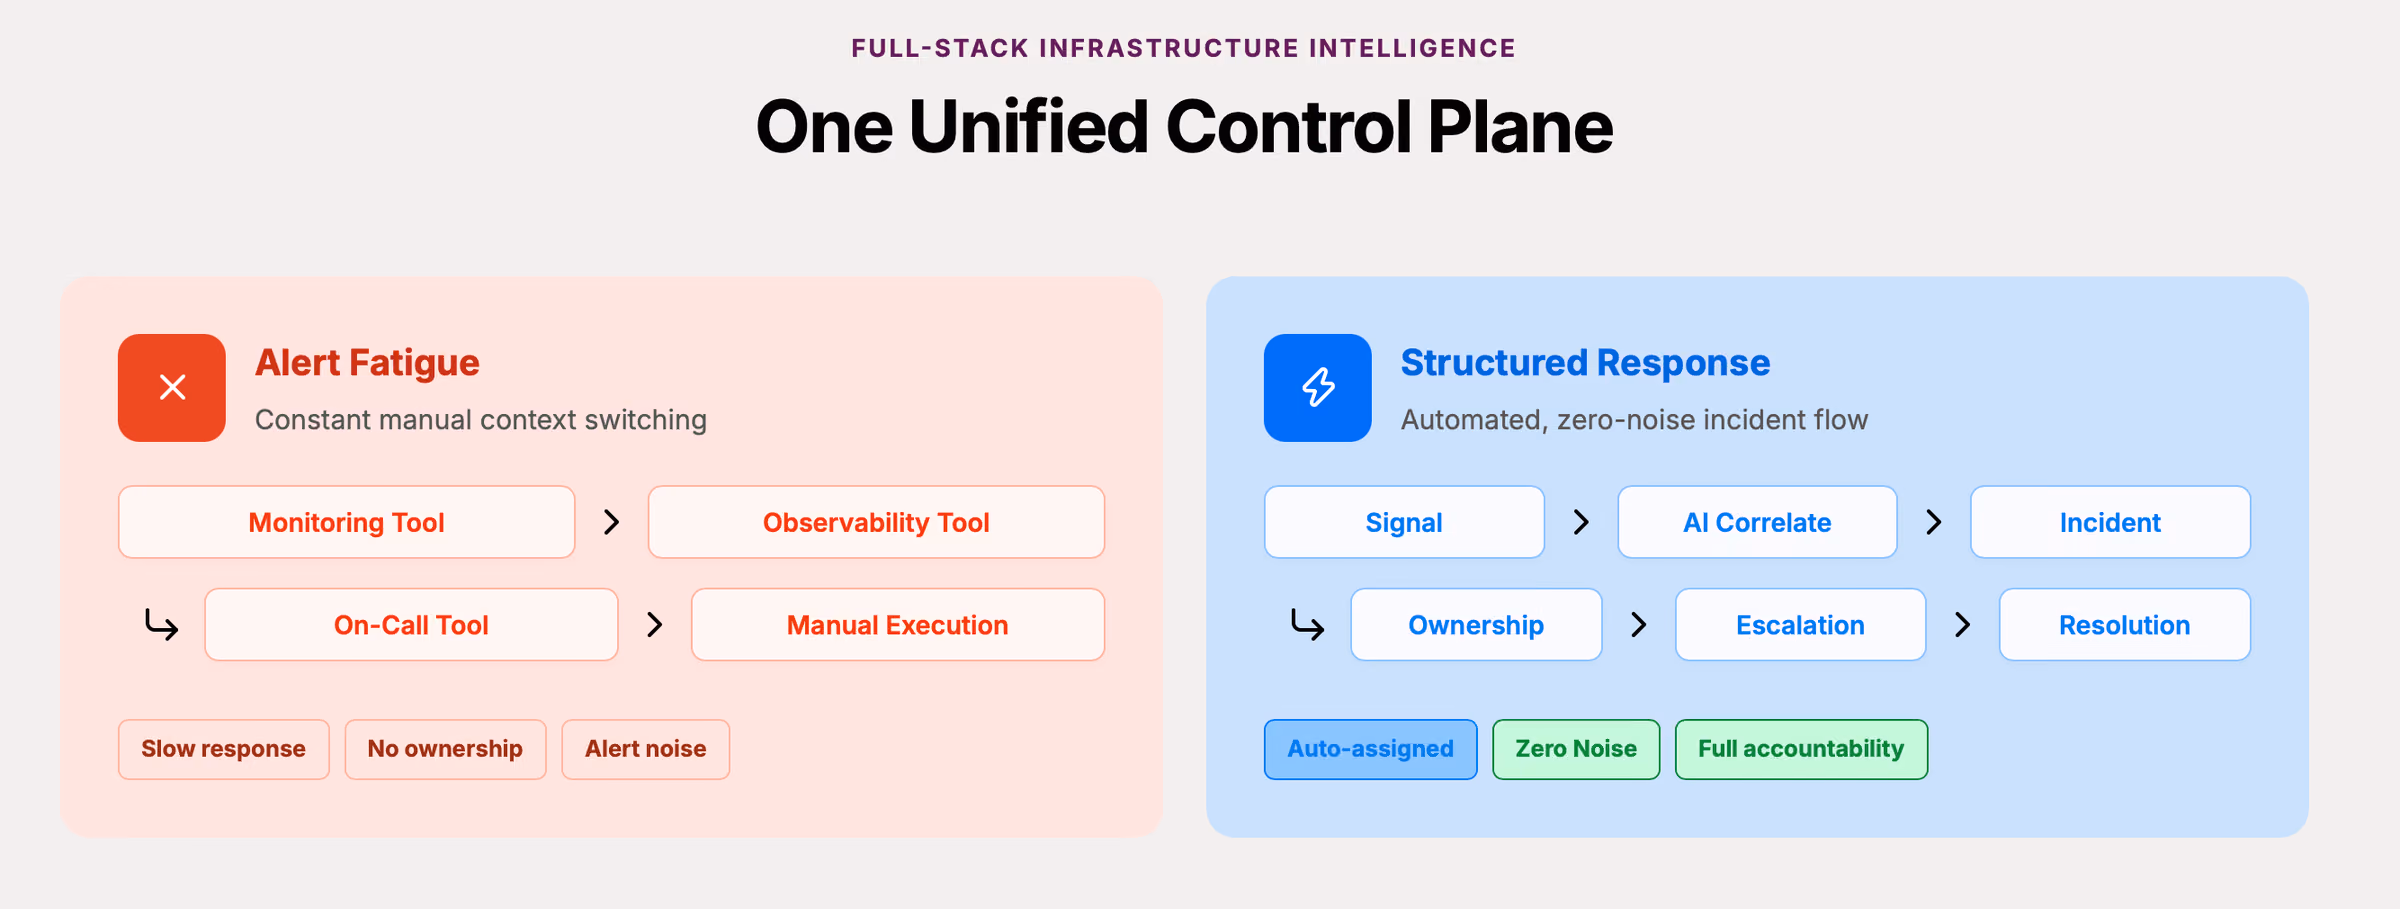Image resolution: width=2400 pixels, height=909 pixels.
Task: Click the Zero Noise green tag
Action: (x=1576, y=749)
